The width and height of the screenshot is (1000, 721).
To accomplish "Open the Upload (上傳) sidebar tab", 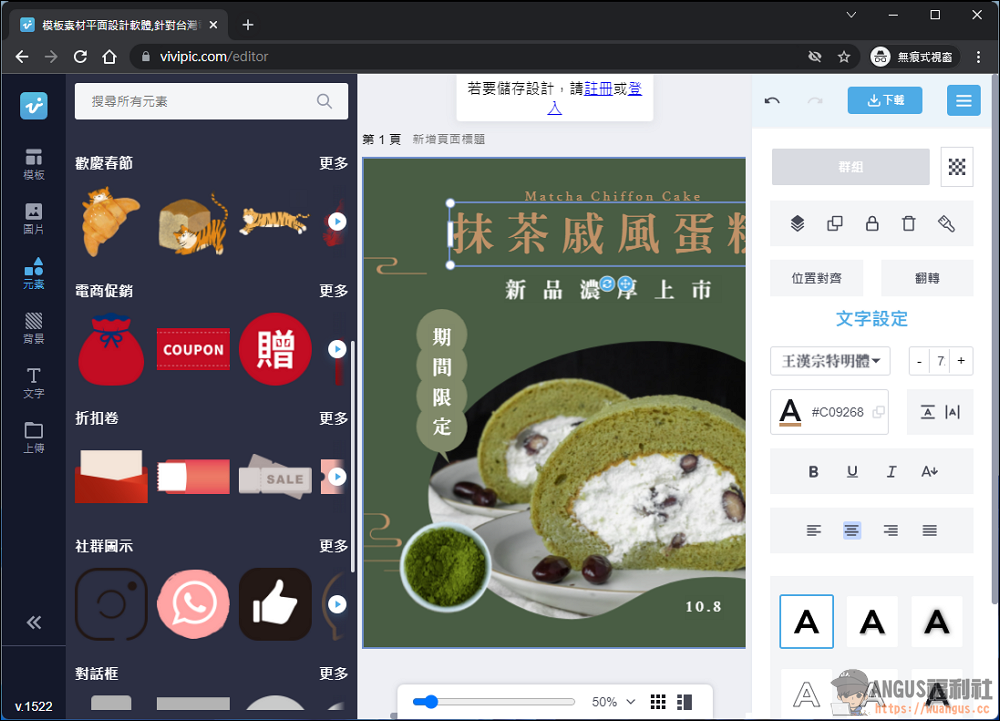I will pyautogui.click(x=34, y=437).
